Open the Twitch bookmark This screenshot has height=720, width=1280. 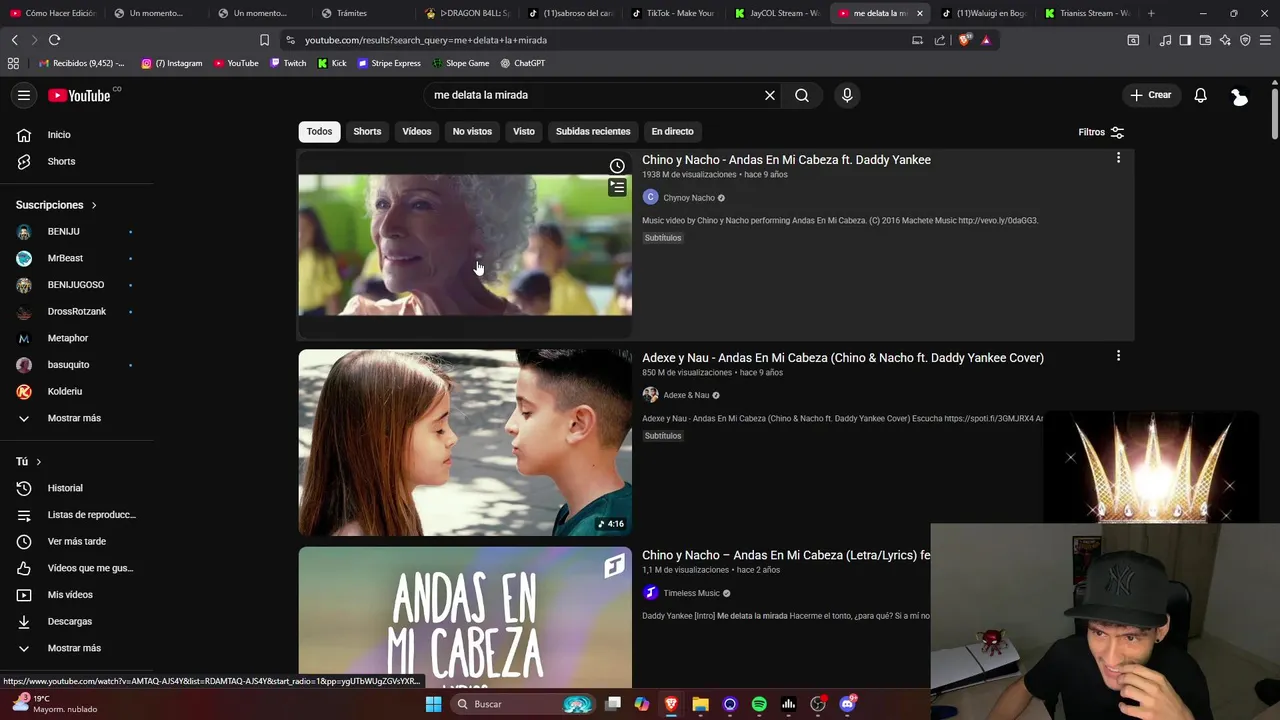[x=288, y=63]
